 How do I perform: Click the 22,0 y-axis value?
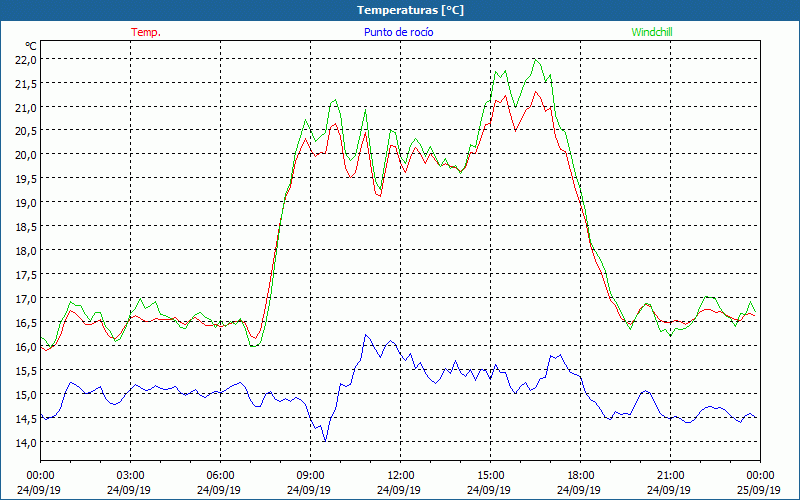coord(26,60)
